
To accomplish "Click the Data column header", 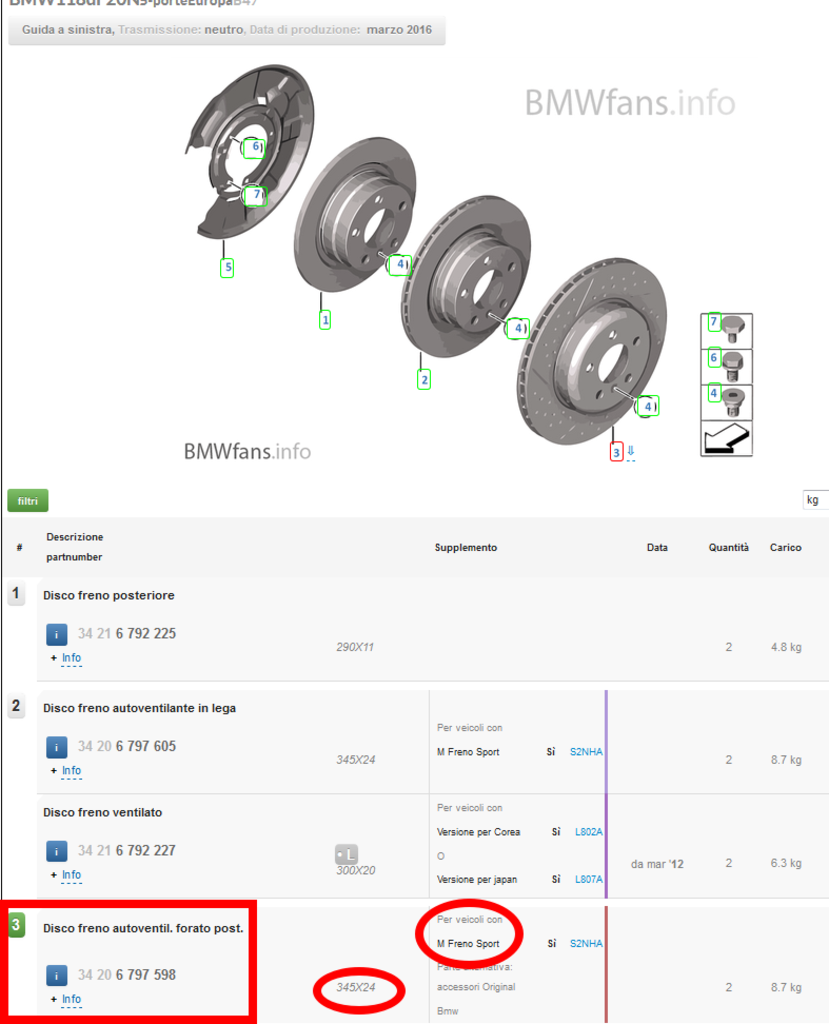I will pos(657,547).
